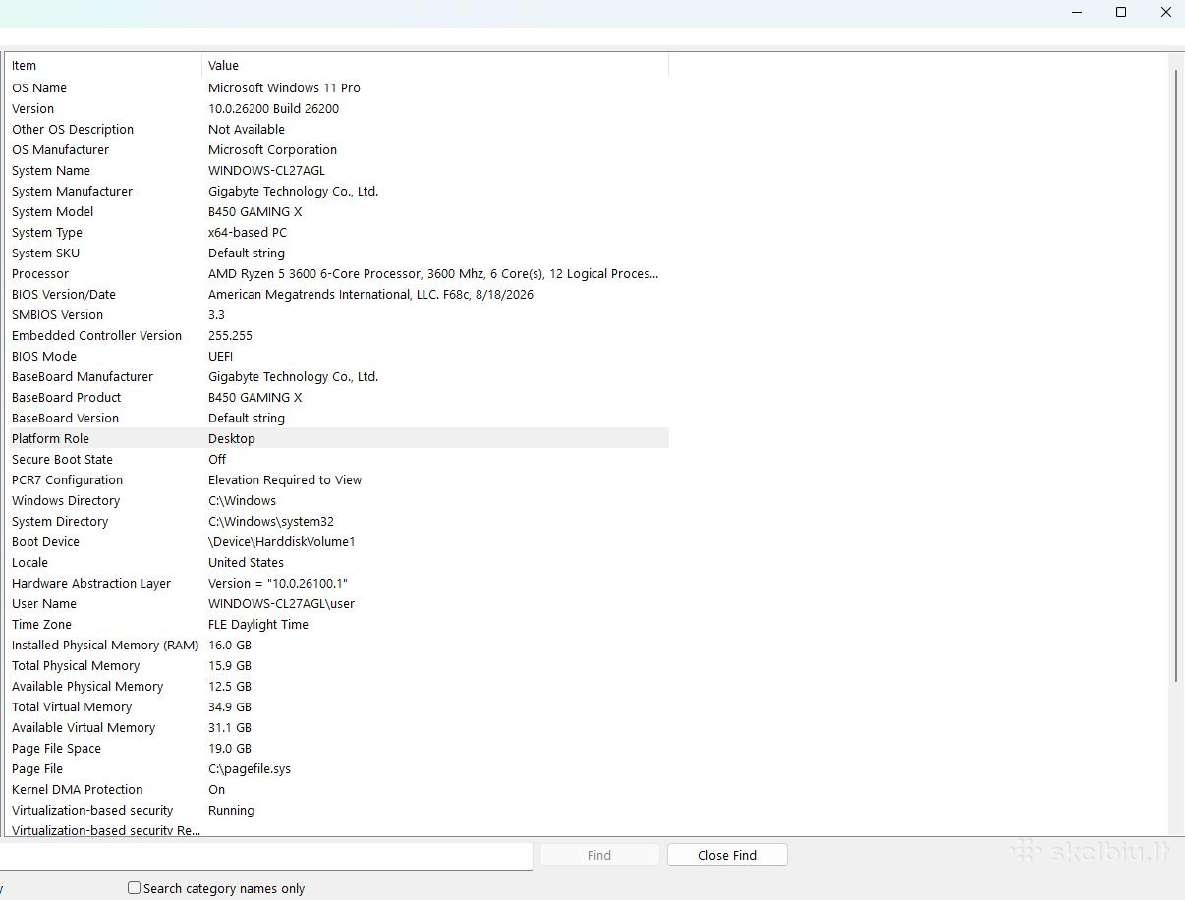Minimize the System Information window
This screenshot has width=1185, height=900.
(x=1077, y=12)
